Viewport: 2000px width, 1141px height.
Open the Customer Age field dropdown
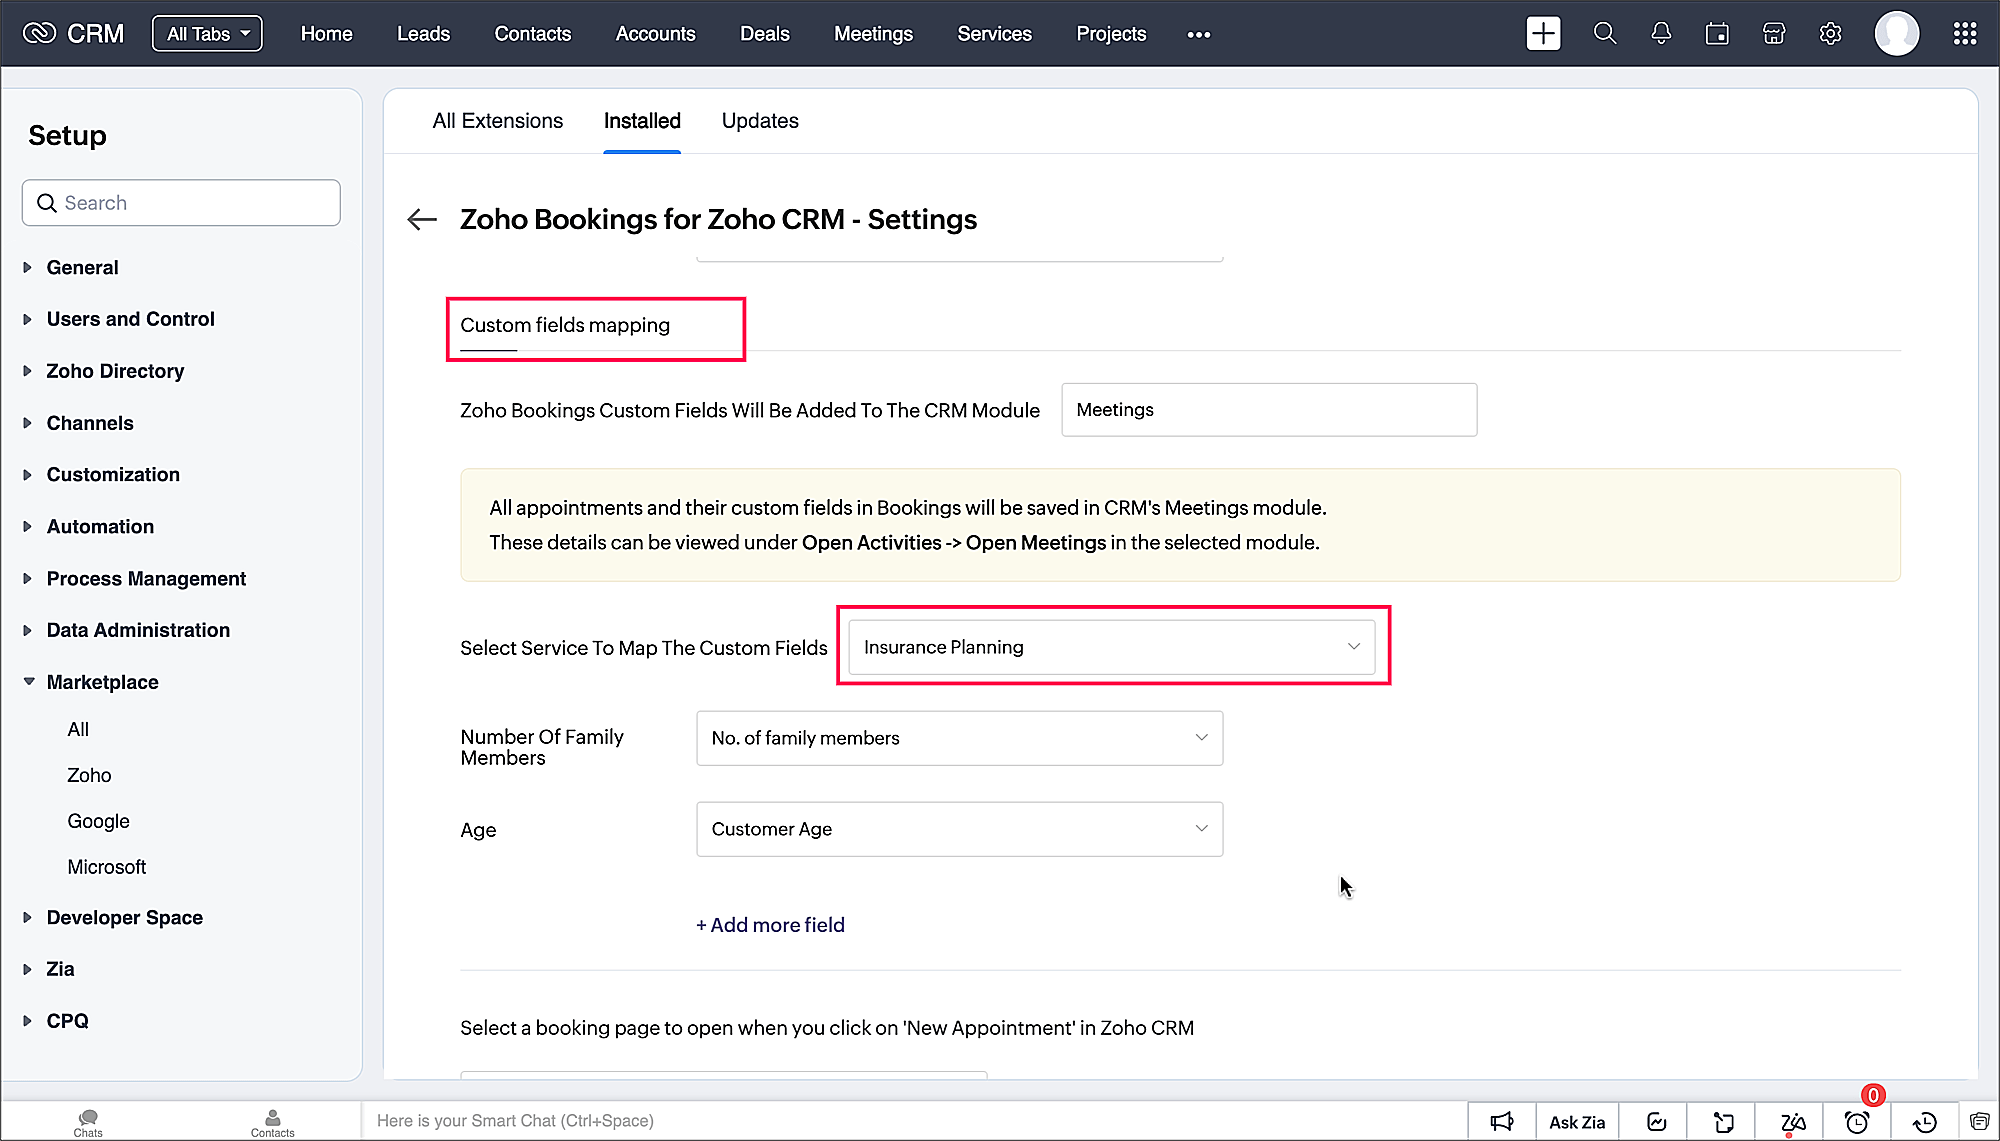958,829
